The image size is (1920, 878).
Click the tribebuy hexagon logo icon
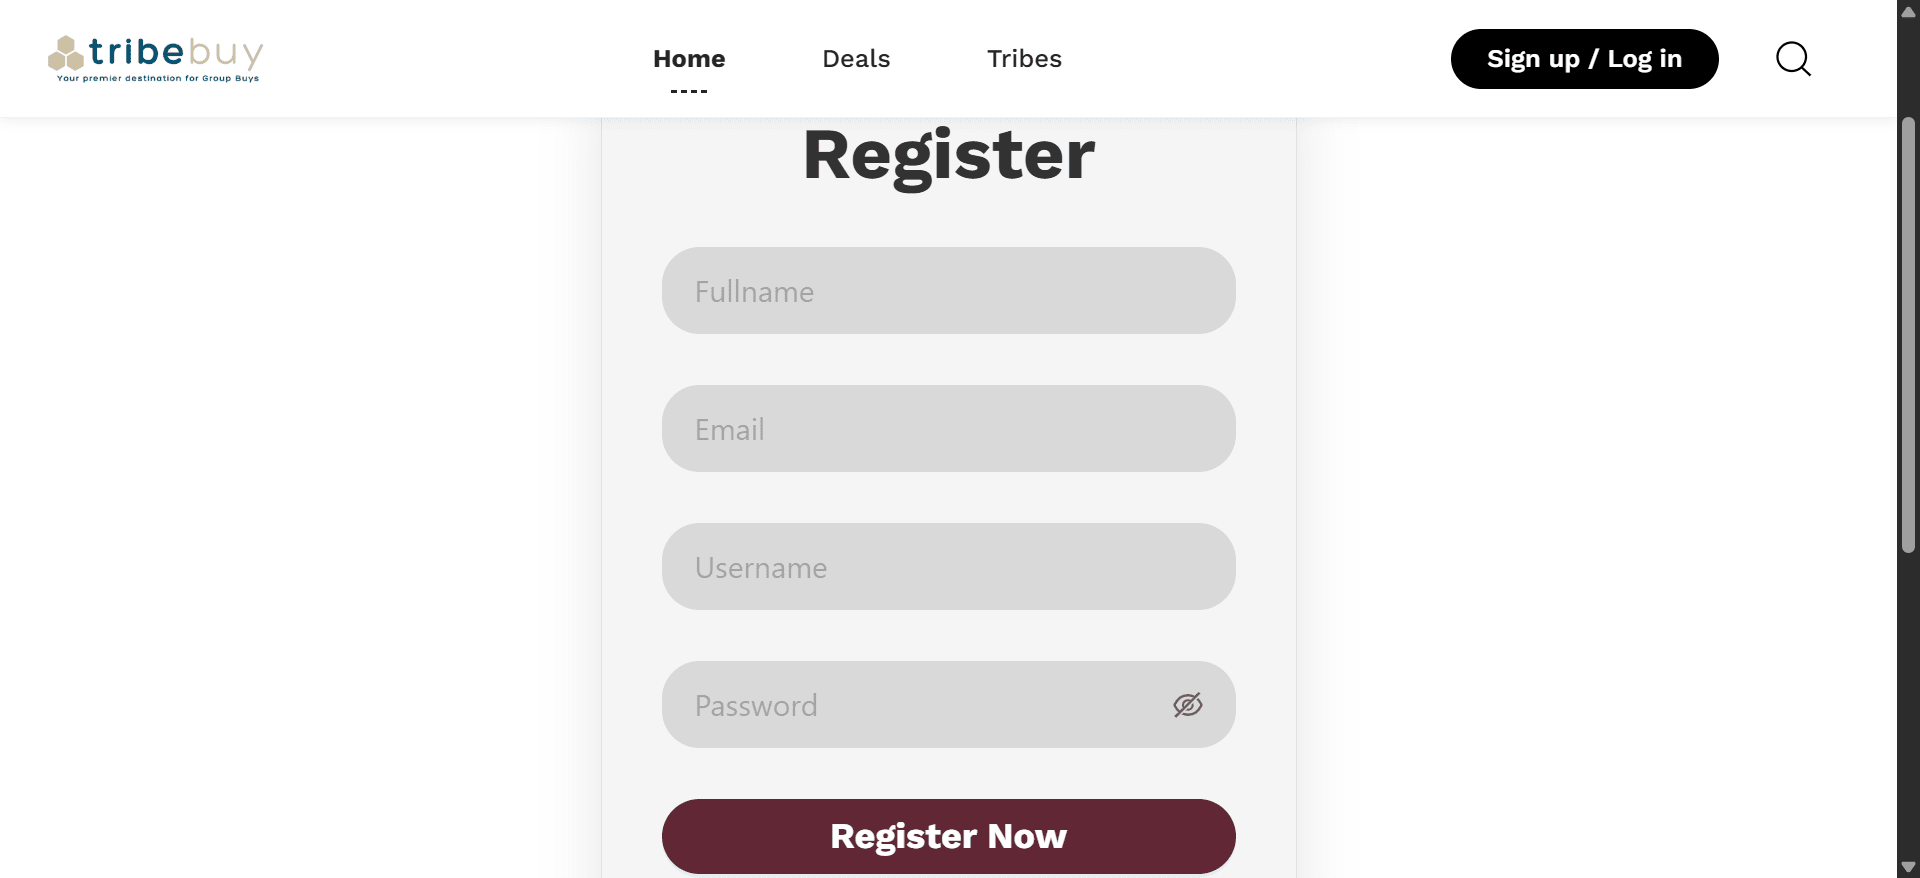[x=66, y=53]
